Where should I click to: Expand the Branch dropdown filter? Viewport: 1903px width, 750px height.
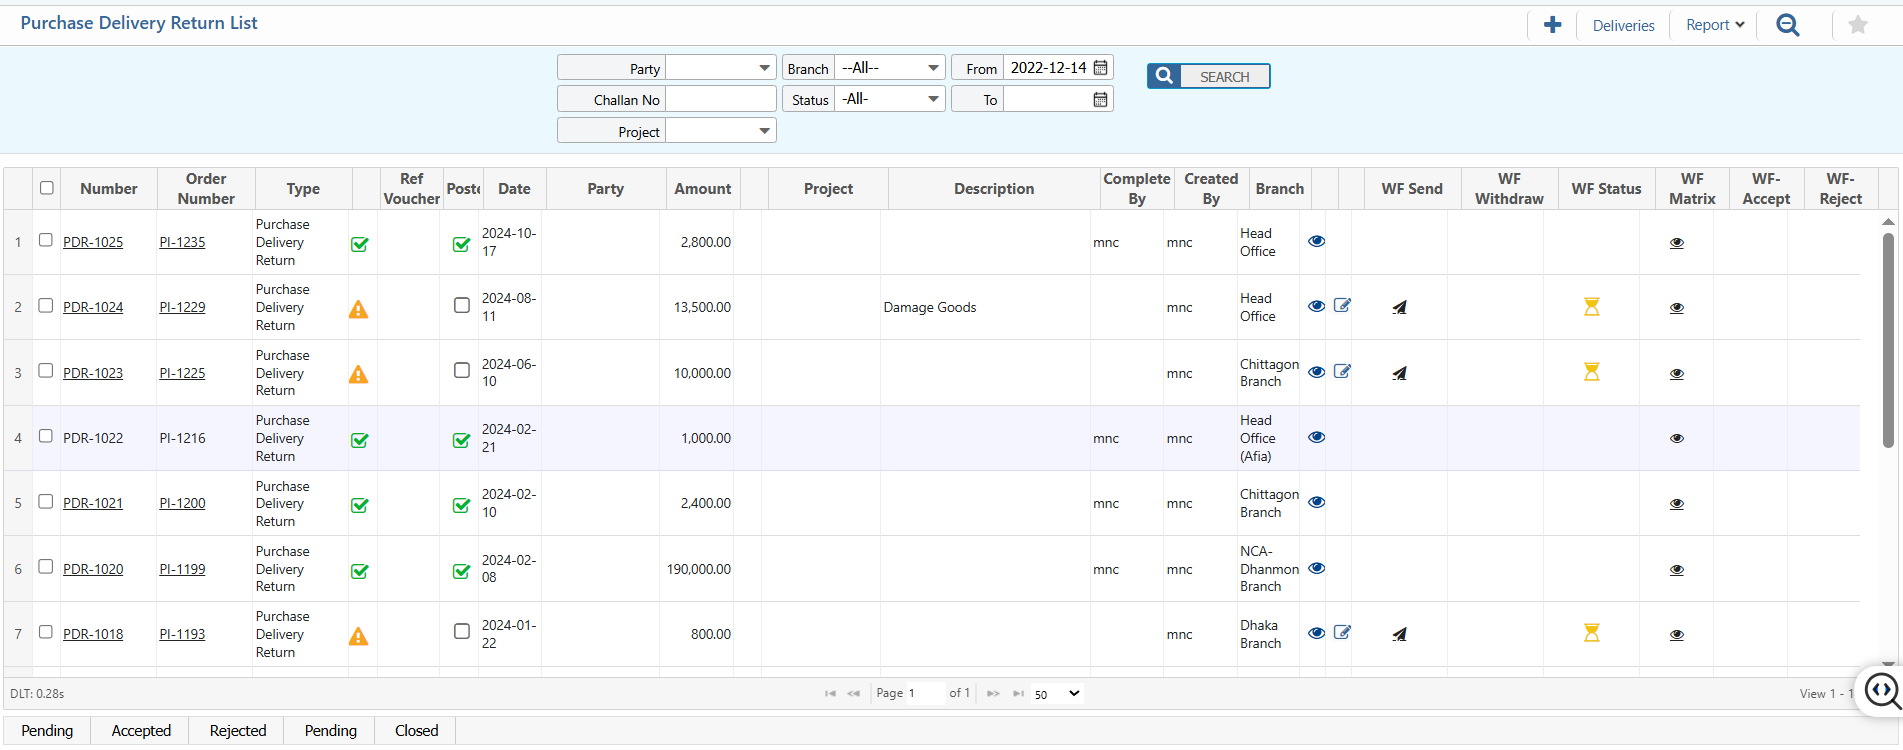[x=890, y=68]
